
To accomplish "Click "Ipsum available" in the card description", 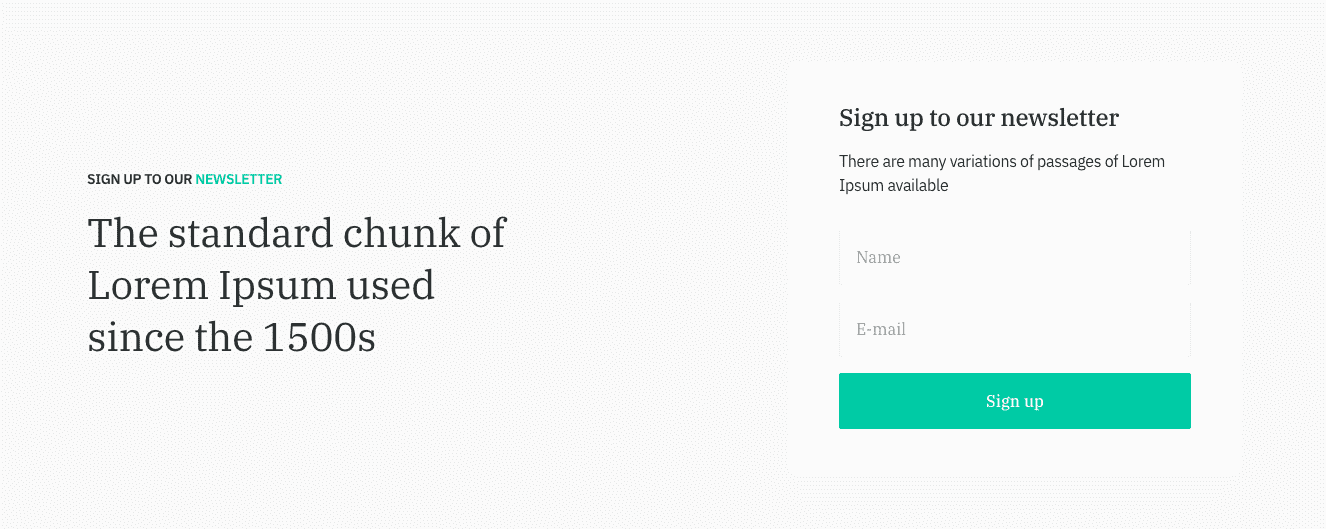I will pos(893,185).
